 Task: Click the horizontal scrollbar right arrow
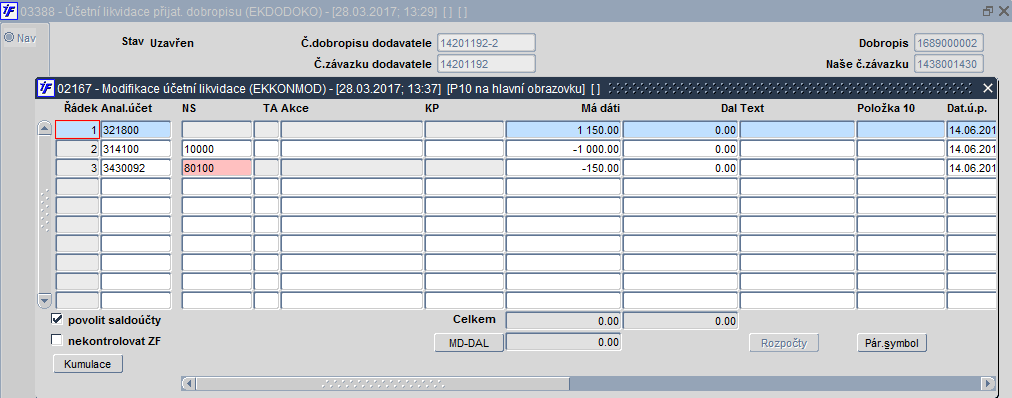[x=988, y=383]
